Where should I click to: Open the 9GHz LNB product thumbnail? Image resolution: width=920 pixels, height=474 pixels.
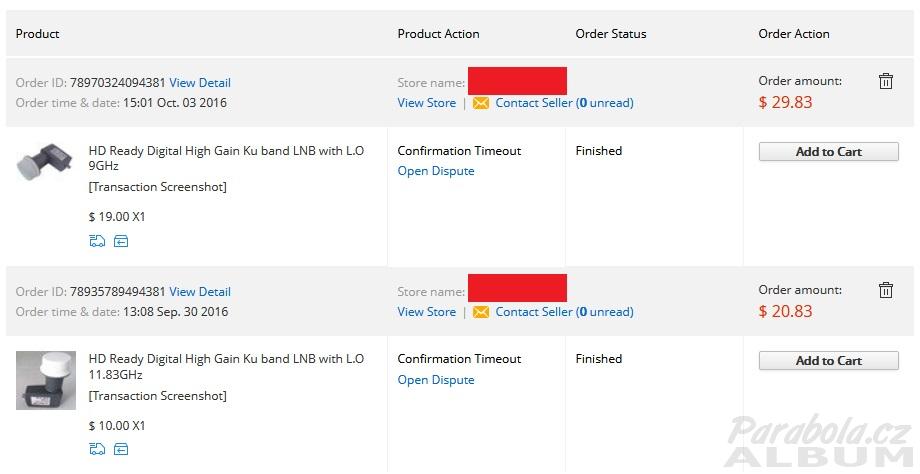[45, 161]
